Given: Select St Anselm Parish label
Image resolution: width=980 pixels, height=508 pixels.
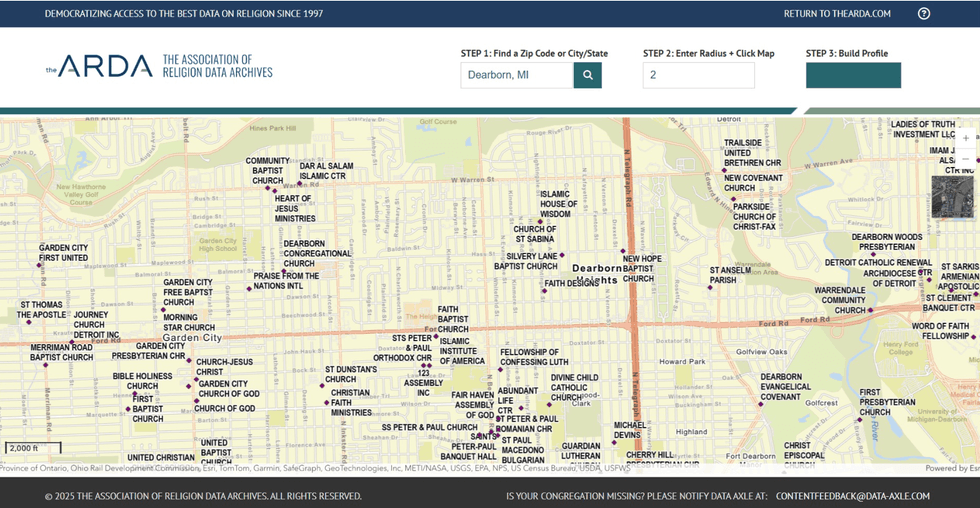Looking at the screenshot, I should 730,275.
